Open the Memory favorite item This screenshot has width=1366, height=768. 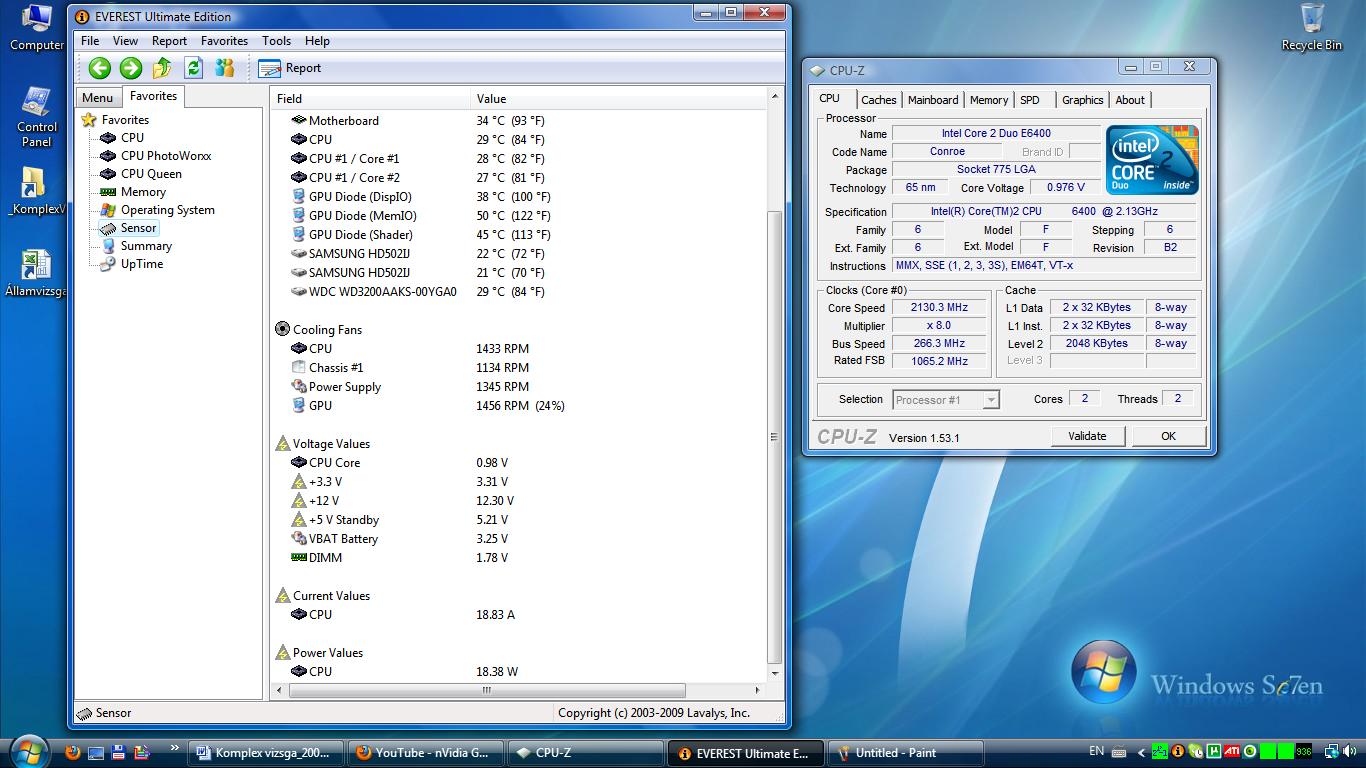133,192
